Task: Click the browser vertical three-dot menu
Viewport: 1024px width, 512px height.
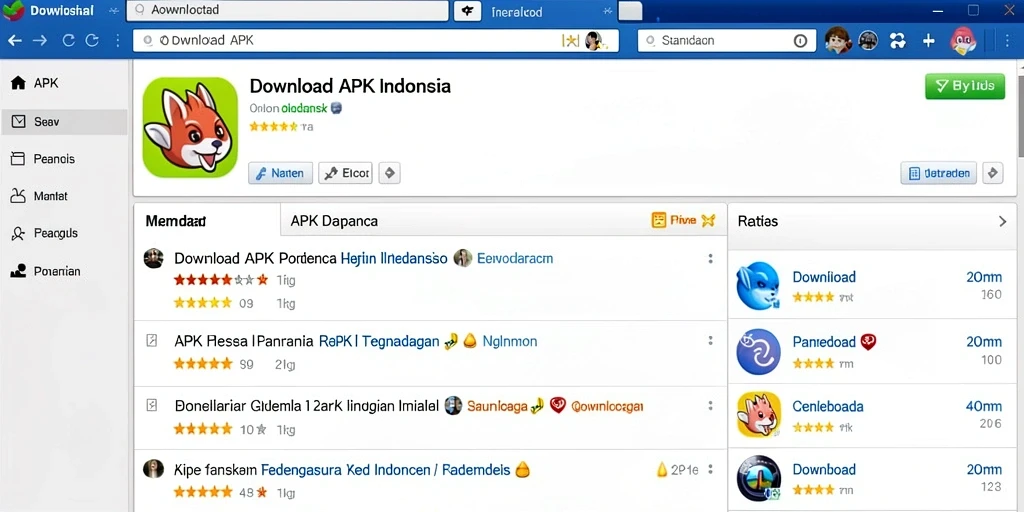Action: tap(117, 40)
